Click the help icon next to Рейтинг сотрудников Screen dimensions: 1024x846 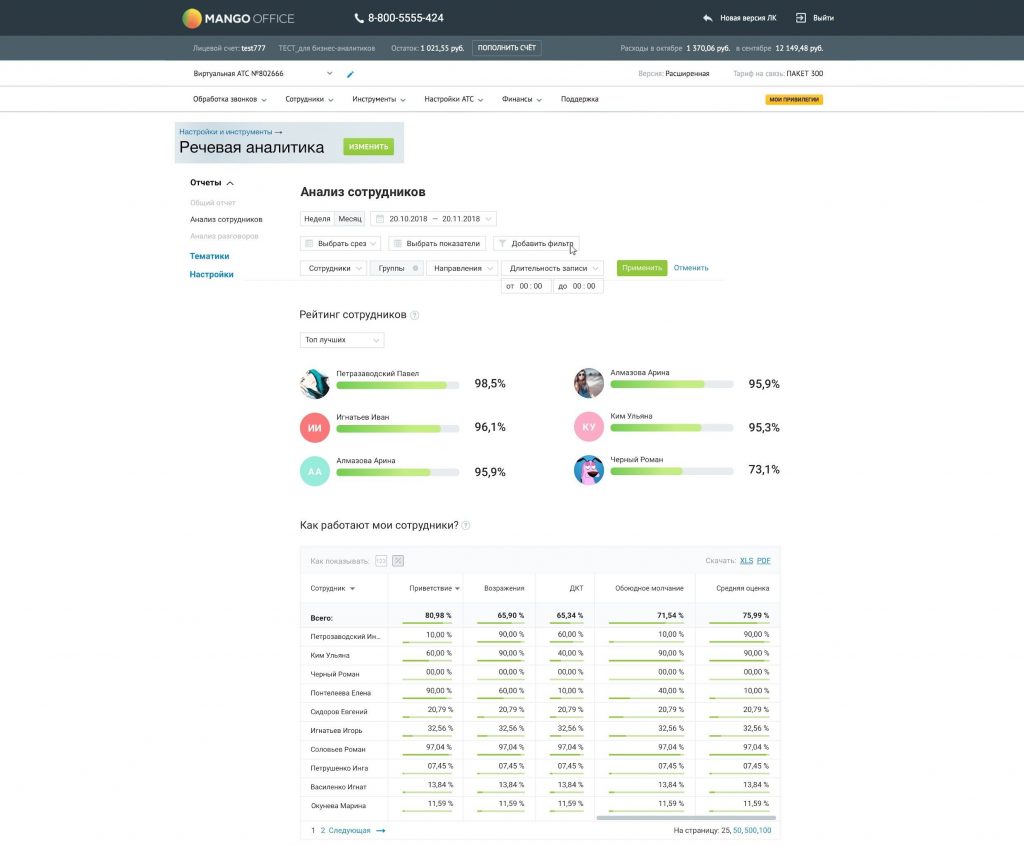414,316
